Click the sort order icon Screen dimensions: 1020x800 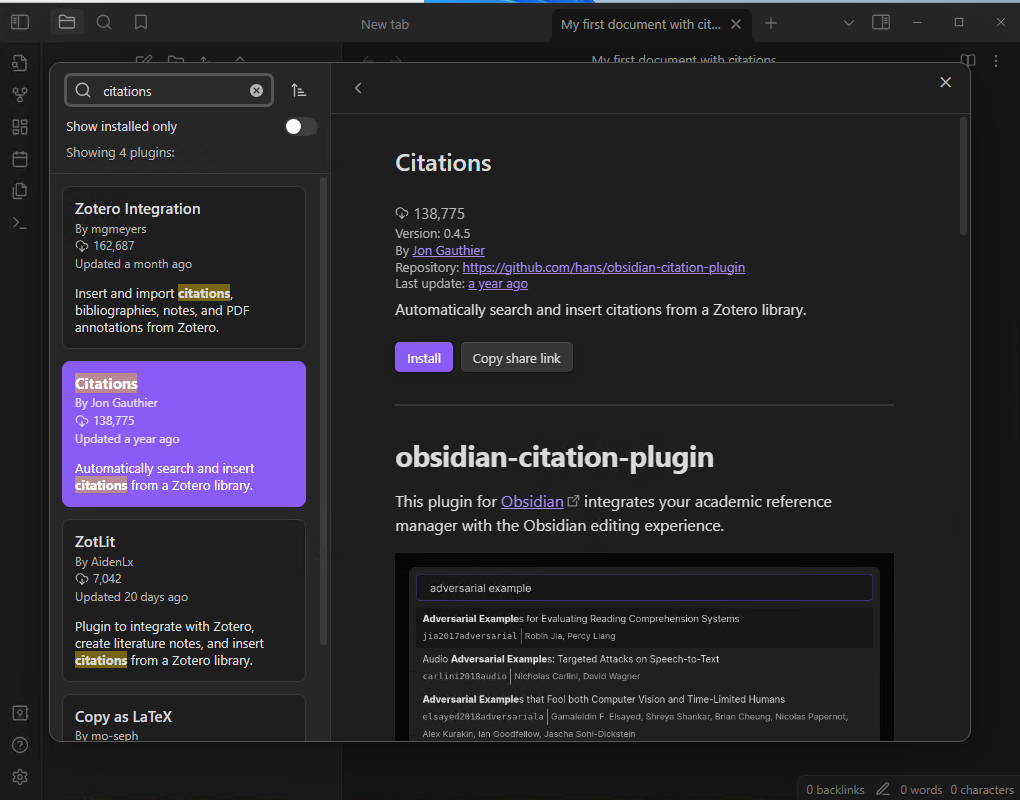(299, 90)
